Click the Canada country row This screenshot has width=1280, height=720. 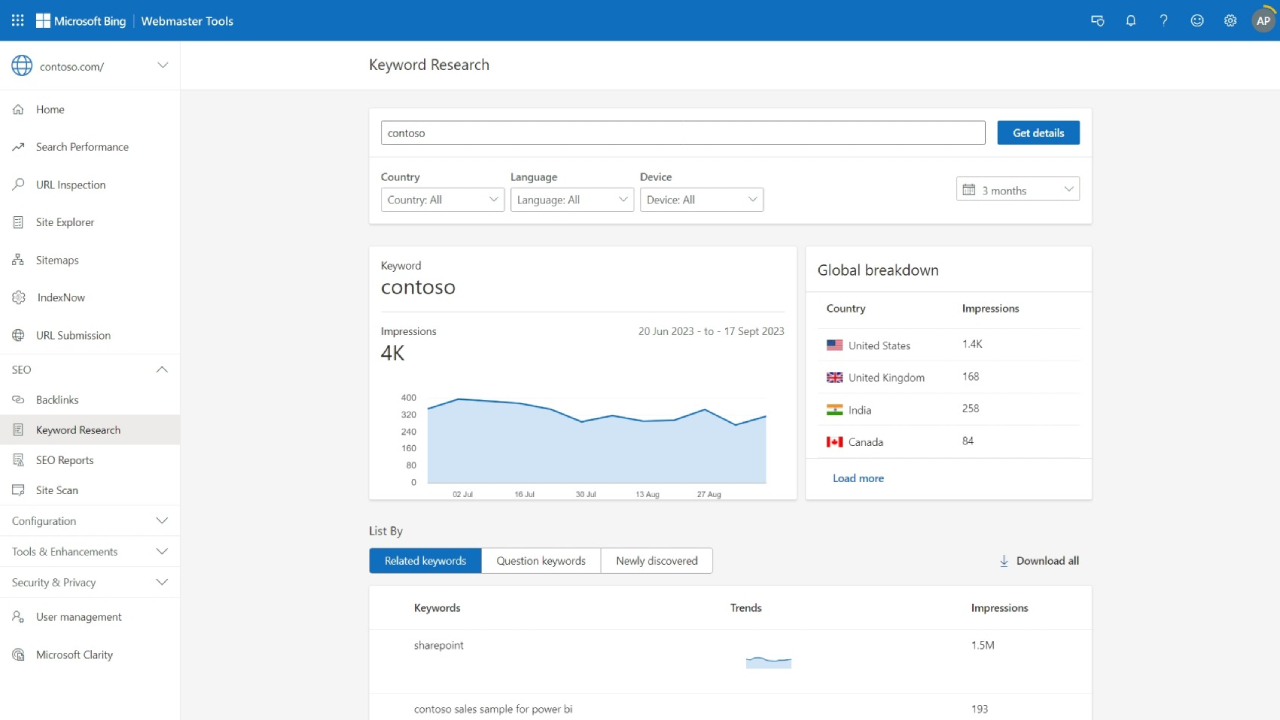click(x=948, y=441)
